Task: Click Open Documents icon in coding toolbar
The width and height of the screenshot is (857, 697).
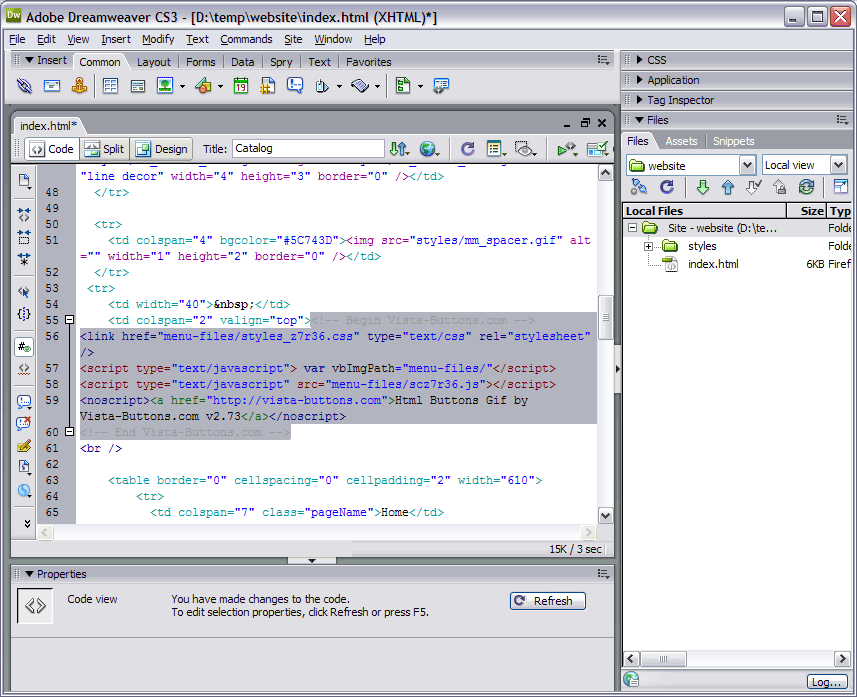Action: click(x=24, y=181)
